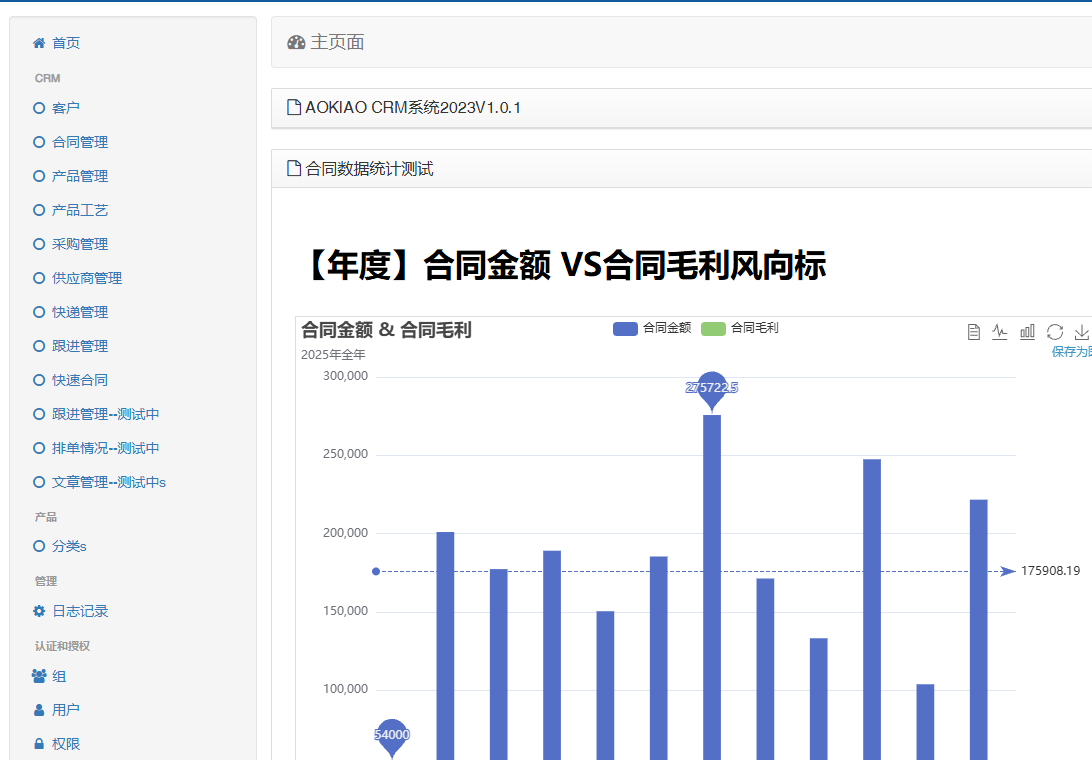Click the 2025年全年 chart subtitle

point(333,355)
